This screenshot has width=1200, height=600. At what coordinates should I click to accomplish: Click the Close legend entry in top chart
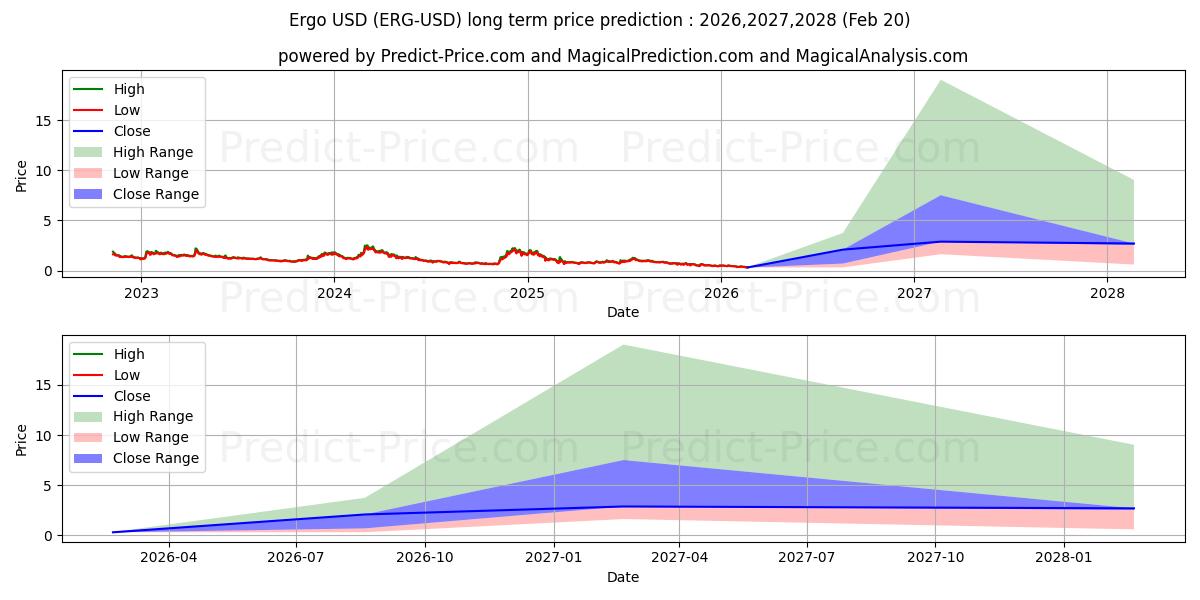(x=112, y=131)
